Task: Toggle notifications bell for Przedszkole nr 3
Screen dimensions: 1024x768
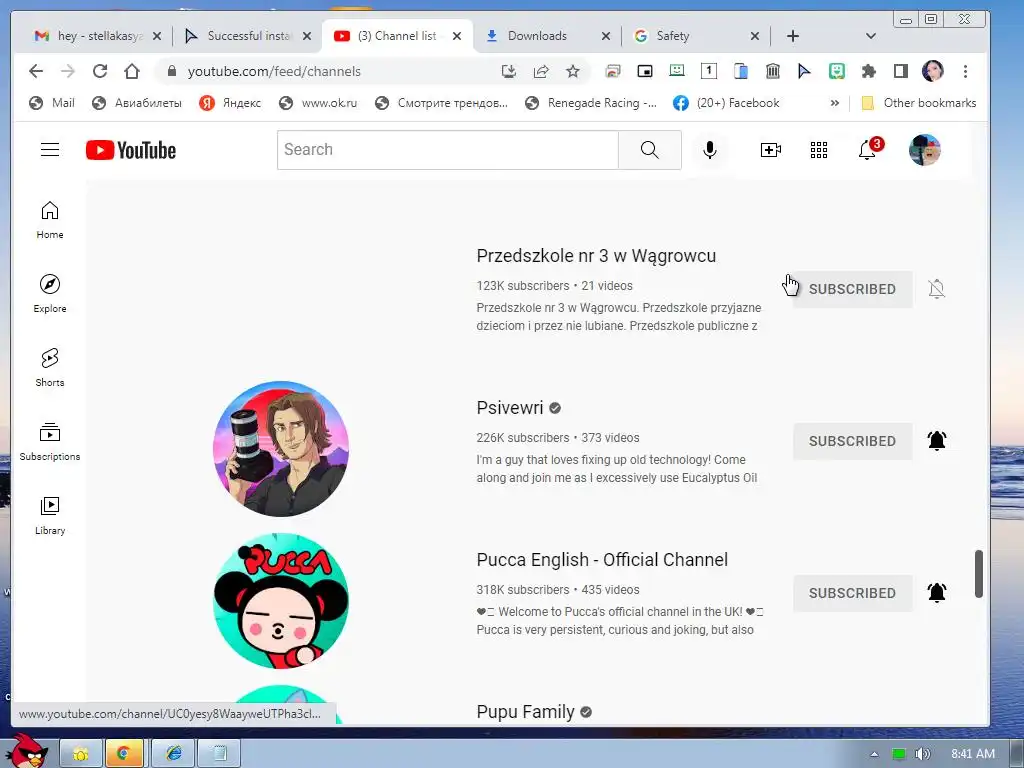Action: 936,289
